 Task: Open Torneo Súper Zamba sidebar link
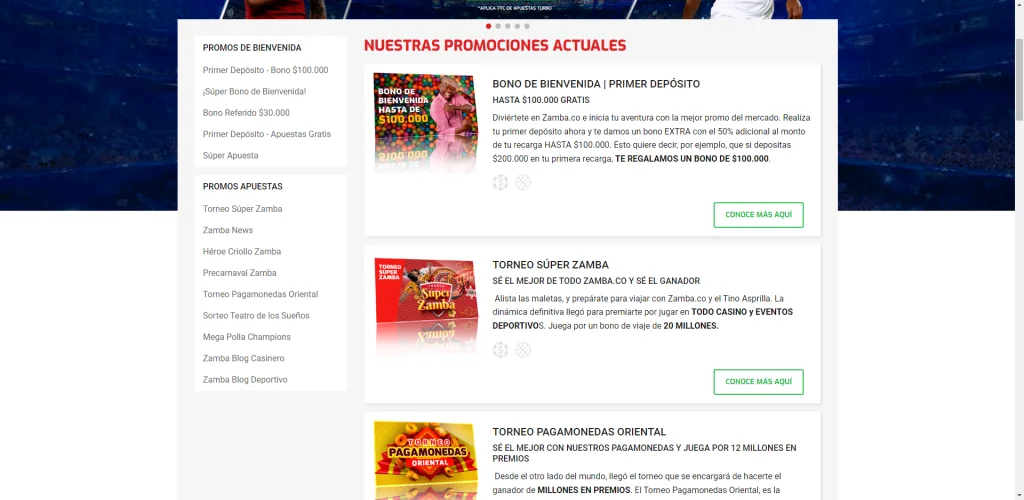pyautogui.click(x=243, y=209)
